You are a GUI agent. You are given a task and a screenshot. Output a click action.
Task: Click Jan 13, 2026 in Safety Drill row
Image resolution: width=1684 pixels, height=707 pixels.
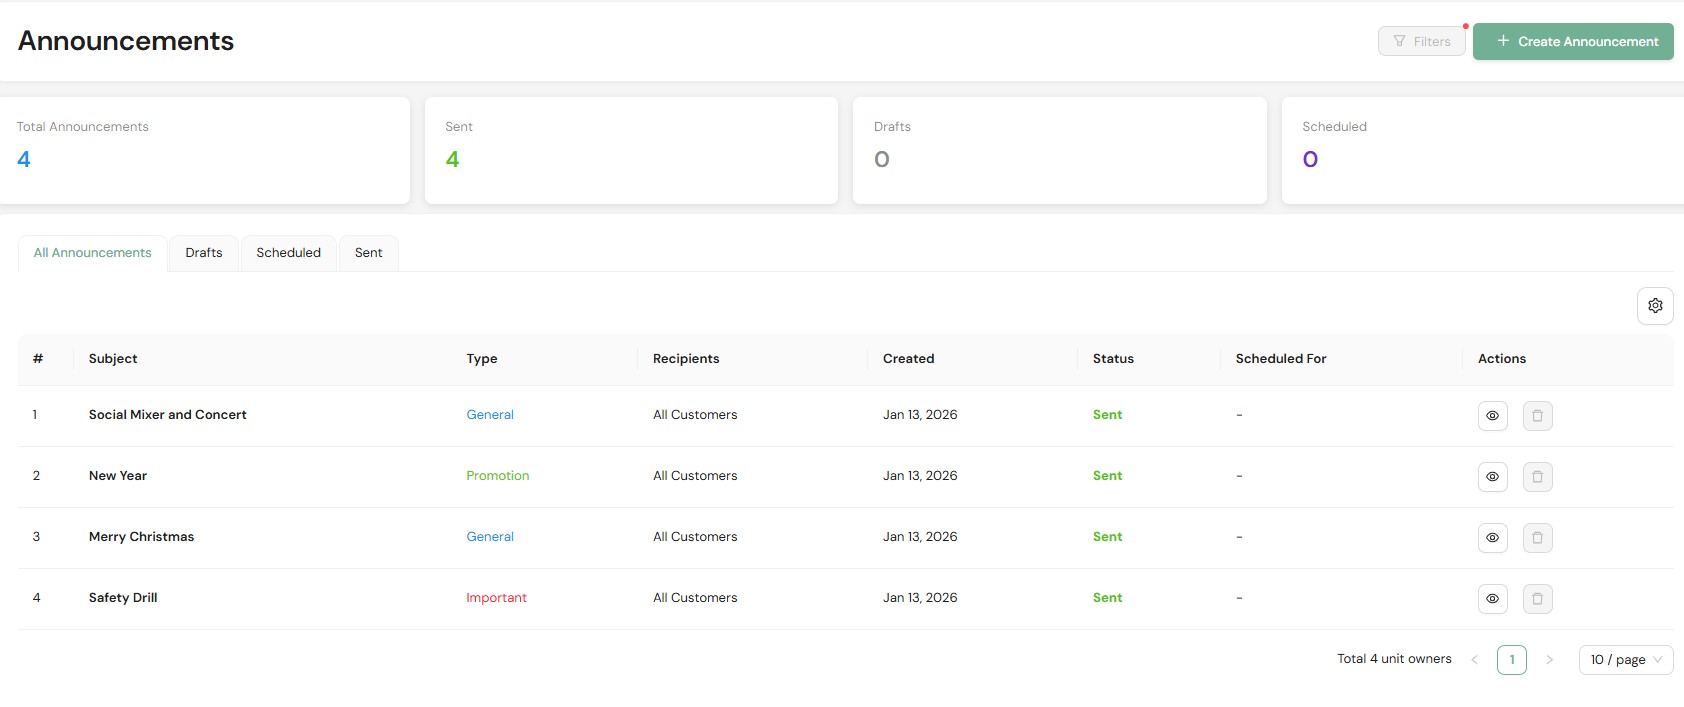click(920, 598)
